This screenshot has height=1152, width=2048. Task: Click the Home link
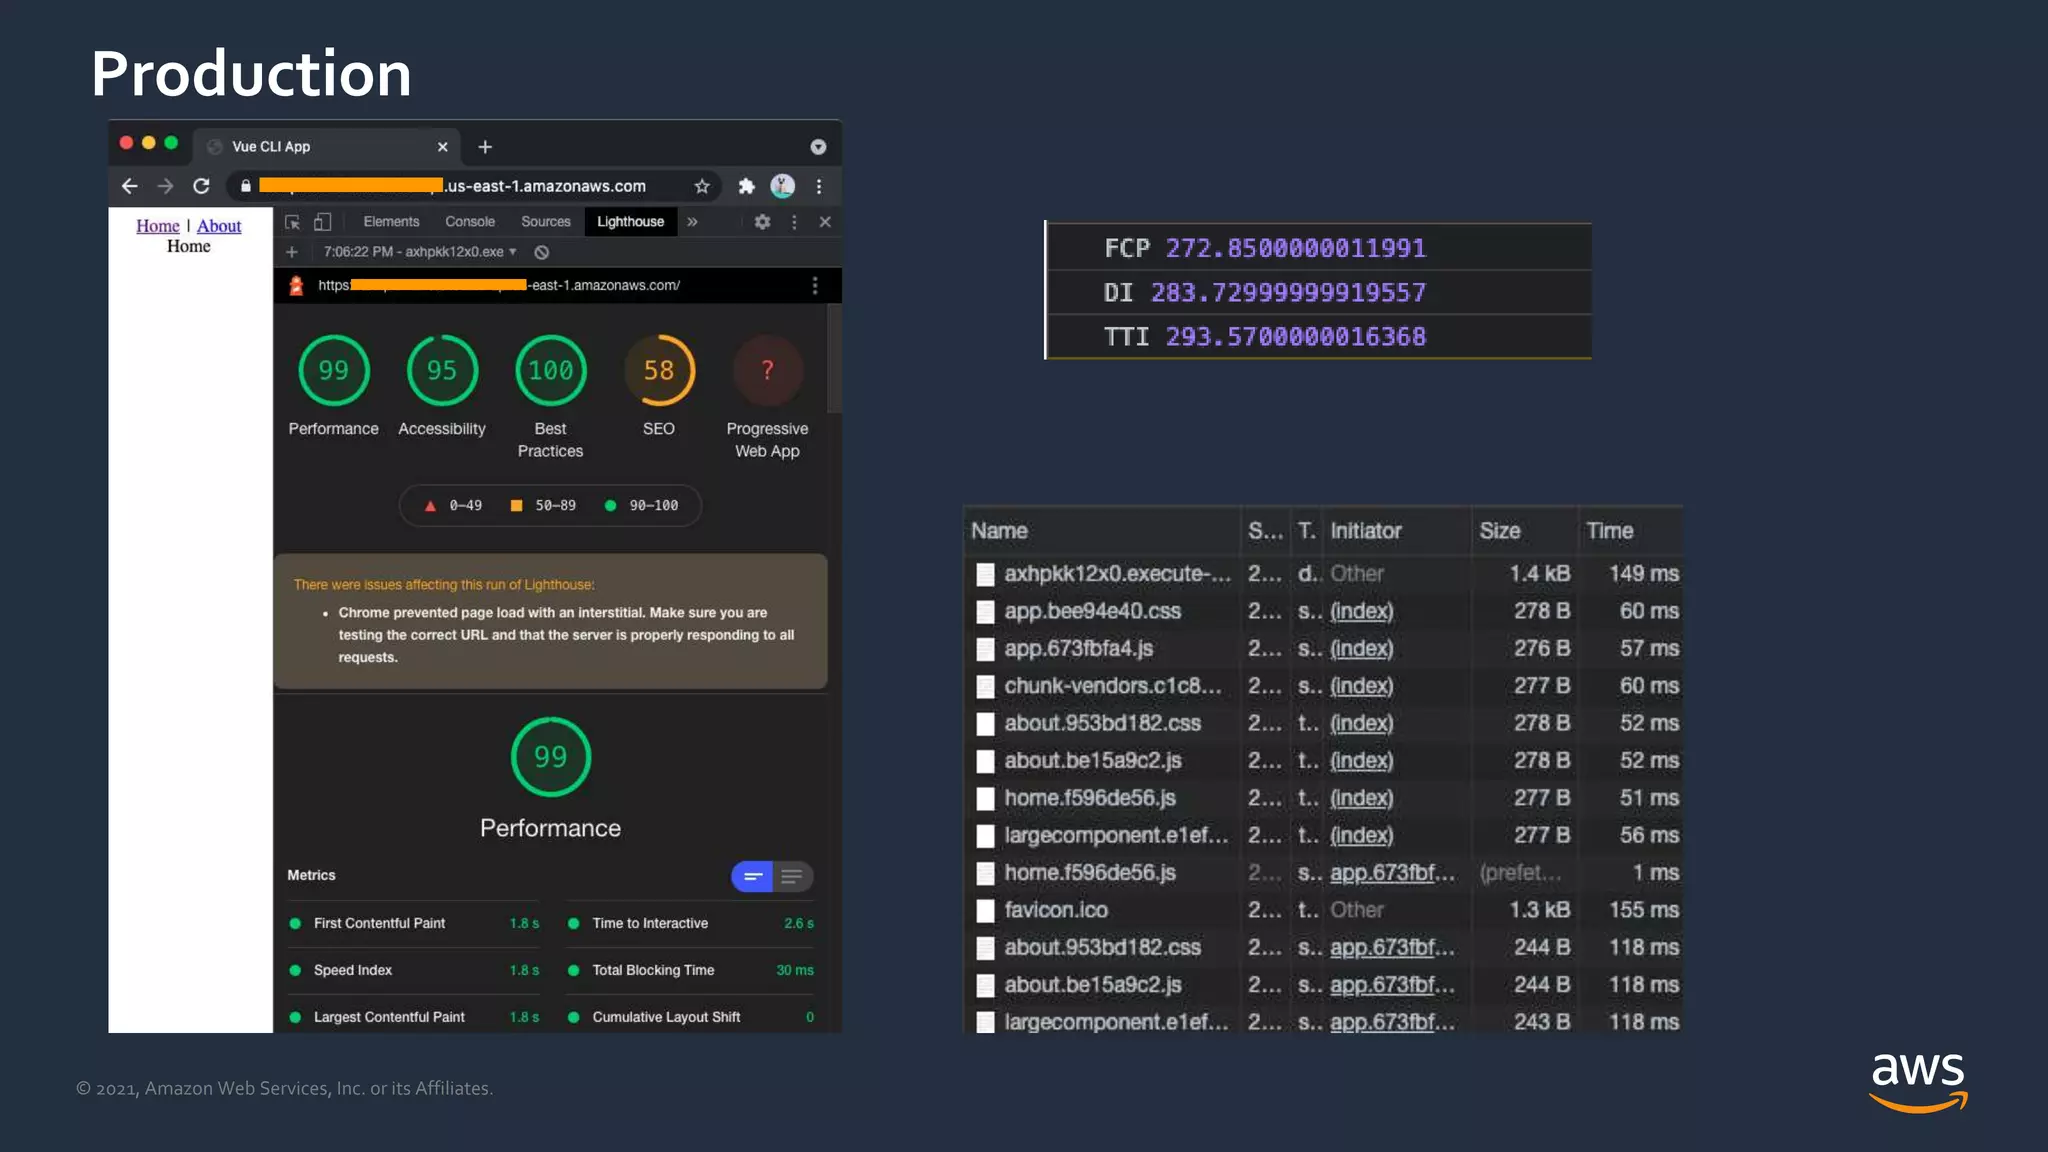(x=158, y=226)
